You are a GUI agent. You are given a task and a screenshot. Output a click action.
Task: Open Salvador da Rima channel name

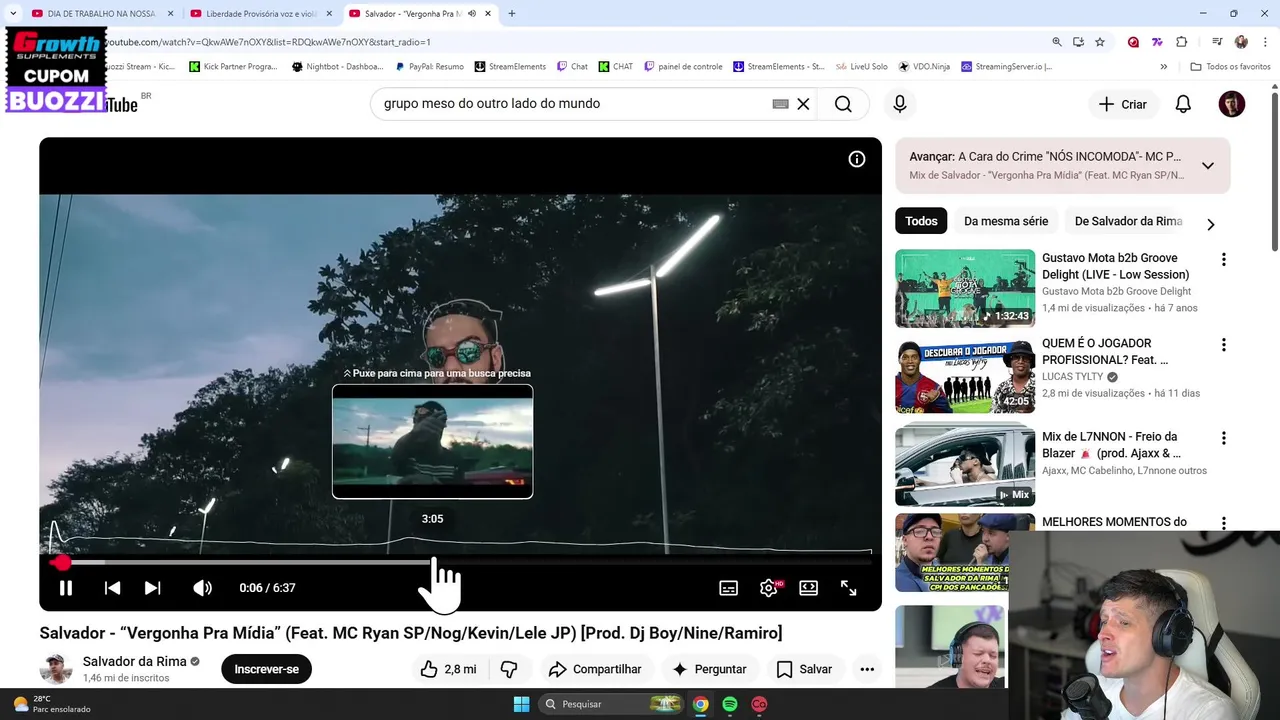135,662
